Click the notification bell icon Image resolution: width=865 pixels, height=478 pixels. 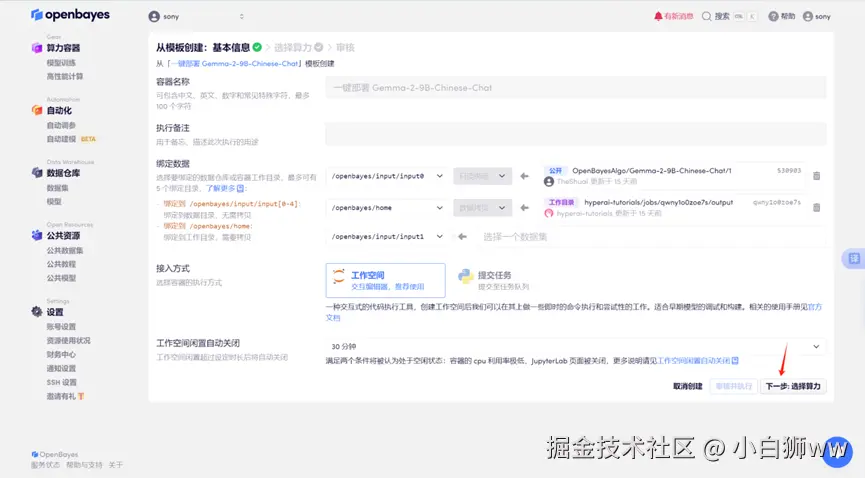pos(658,17)
